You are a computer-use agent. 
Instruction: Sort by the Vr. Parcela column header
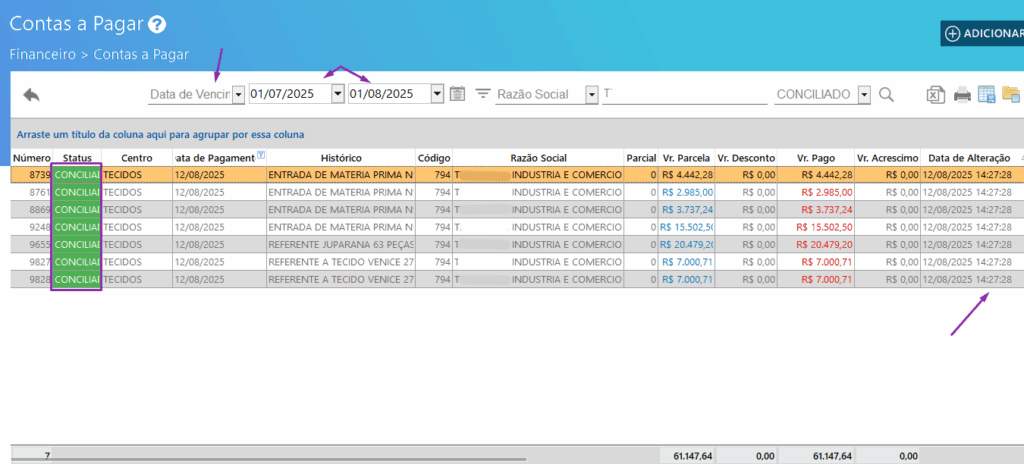(x=686, y=158)
